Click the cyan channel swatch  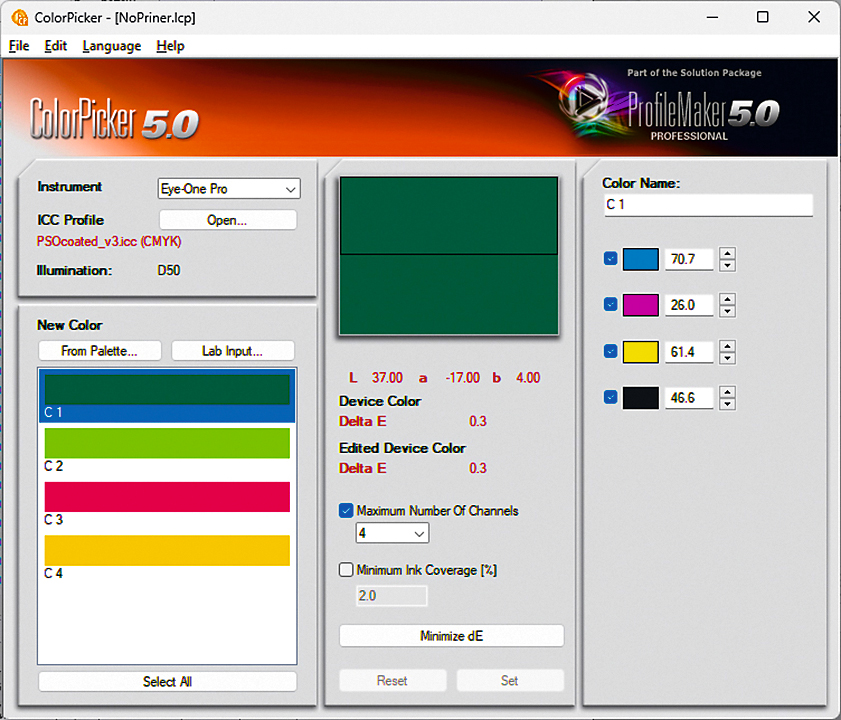click(x=640, y=259)
